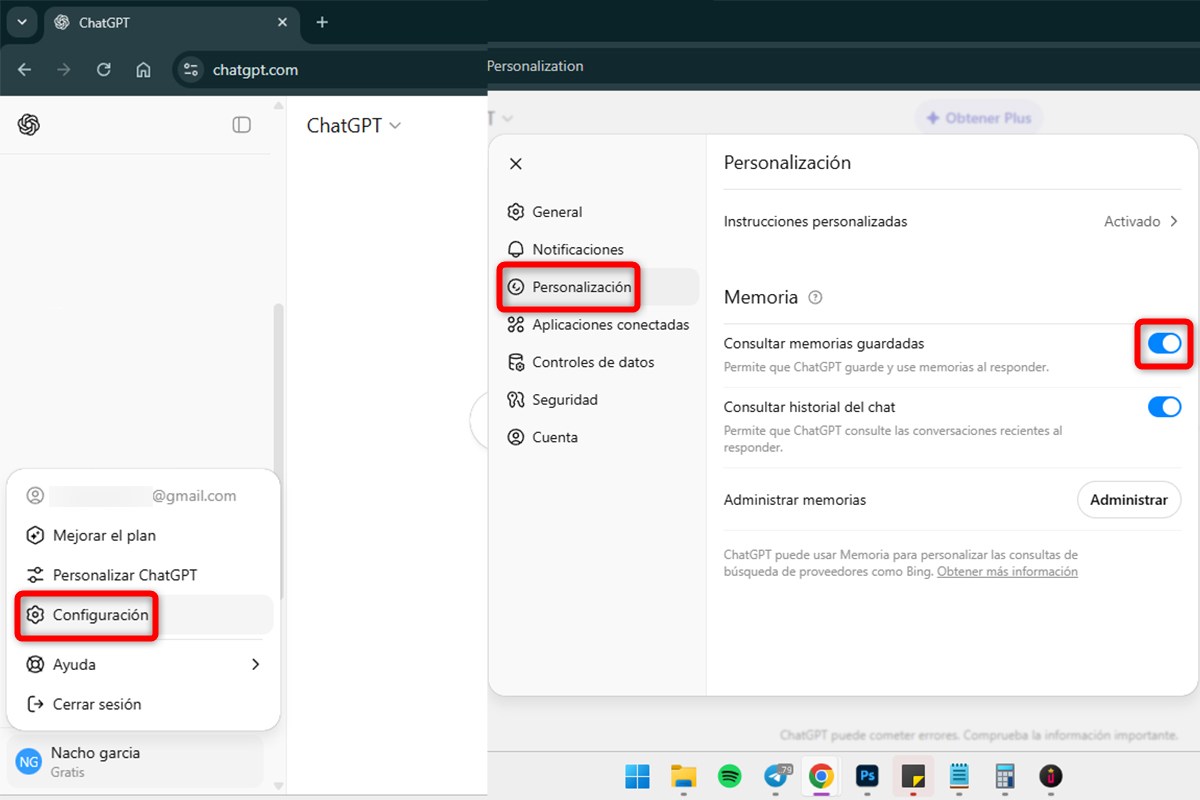Open Configuración from the account menu

143,615
